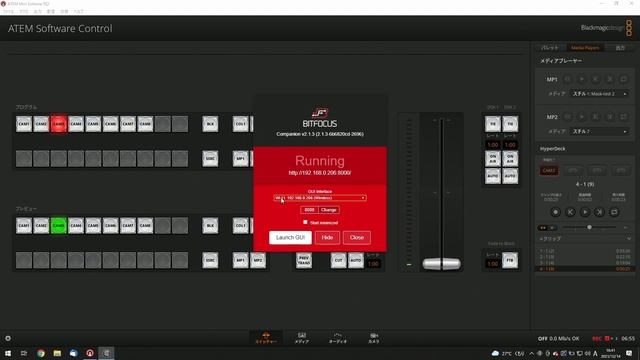The width and height of the screenshot is (640, 360).
Task: Switch to the Media Players tab
Action: [x=585, y=48]
